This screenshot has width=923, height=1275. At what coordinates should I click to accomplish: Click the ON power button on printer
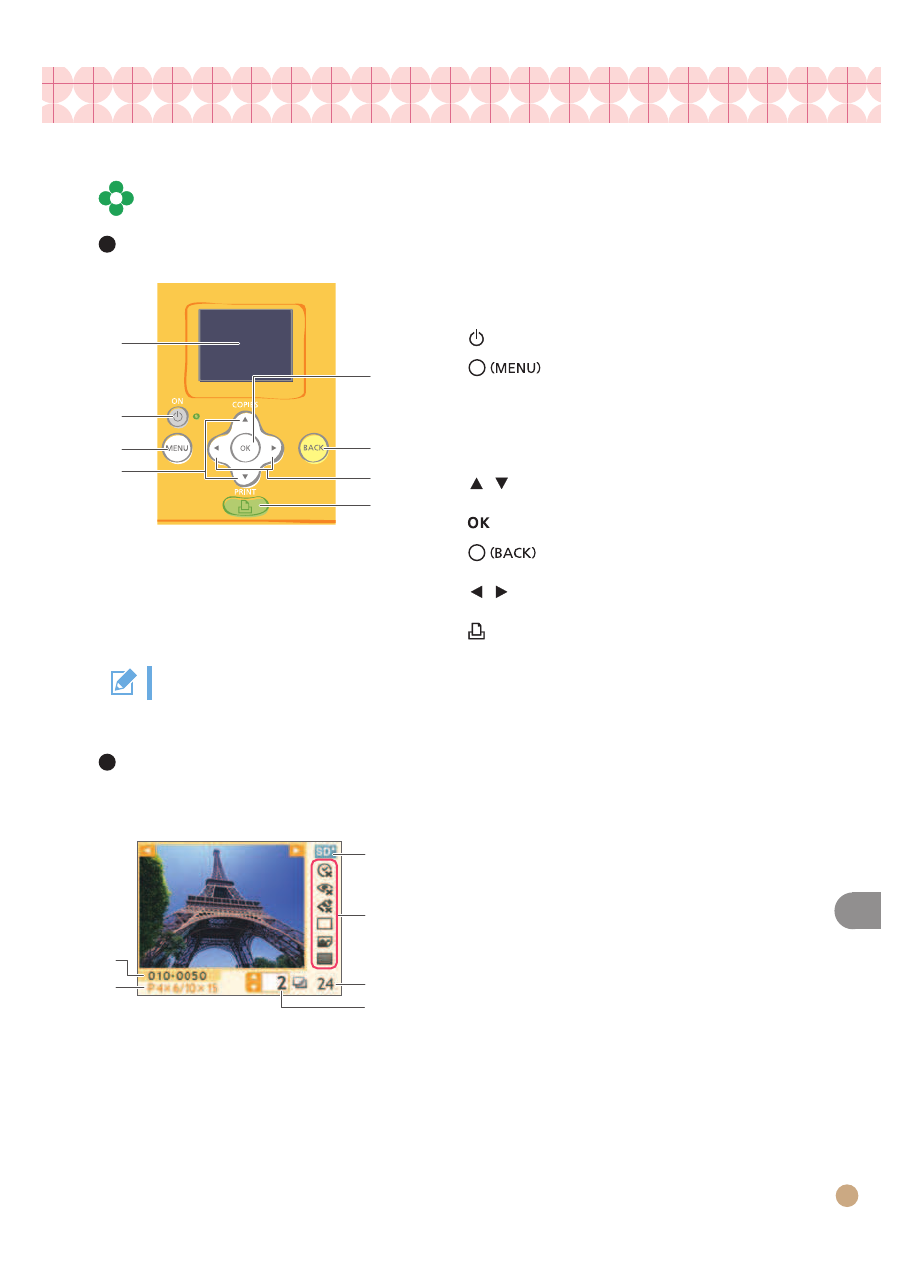coord(178,417)
